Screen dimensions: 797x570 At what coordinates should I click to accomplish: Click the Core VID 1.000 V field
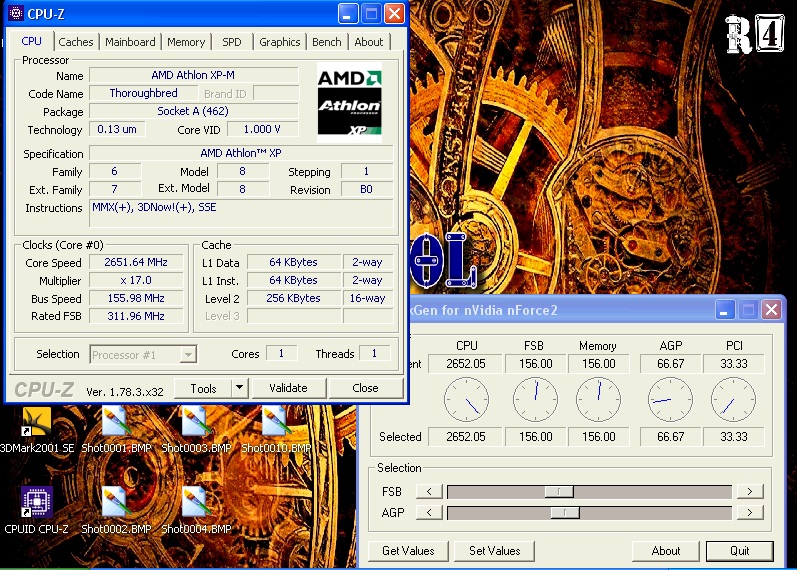(x=262, y=129)
